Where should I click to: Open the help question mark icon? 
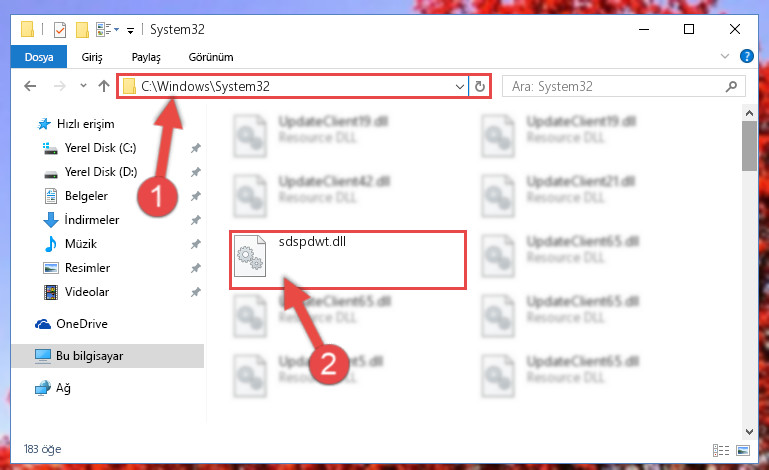(x=746, y=56)
